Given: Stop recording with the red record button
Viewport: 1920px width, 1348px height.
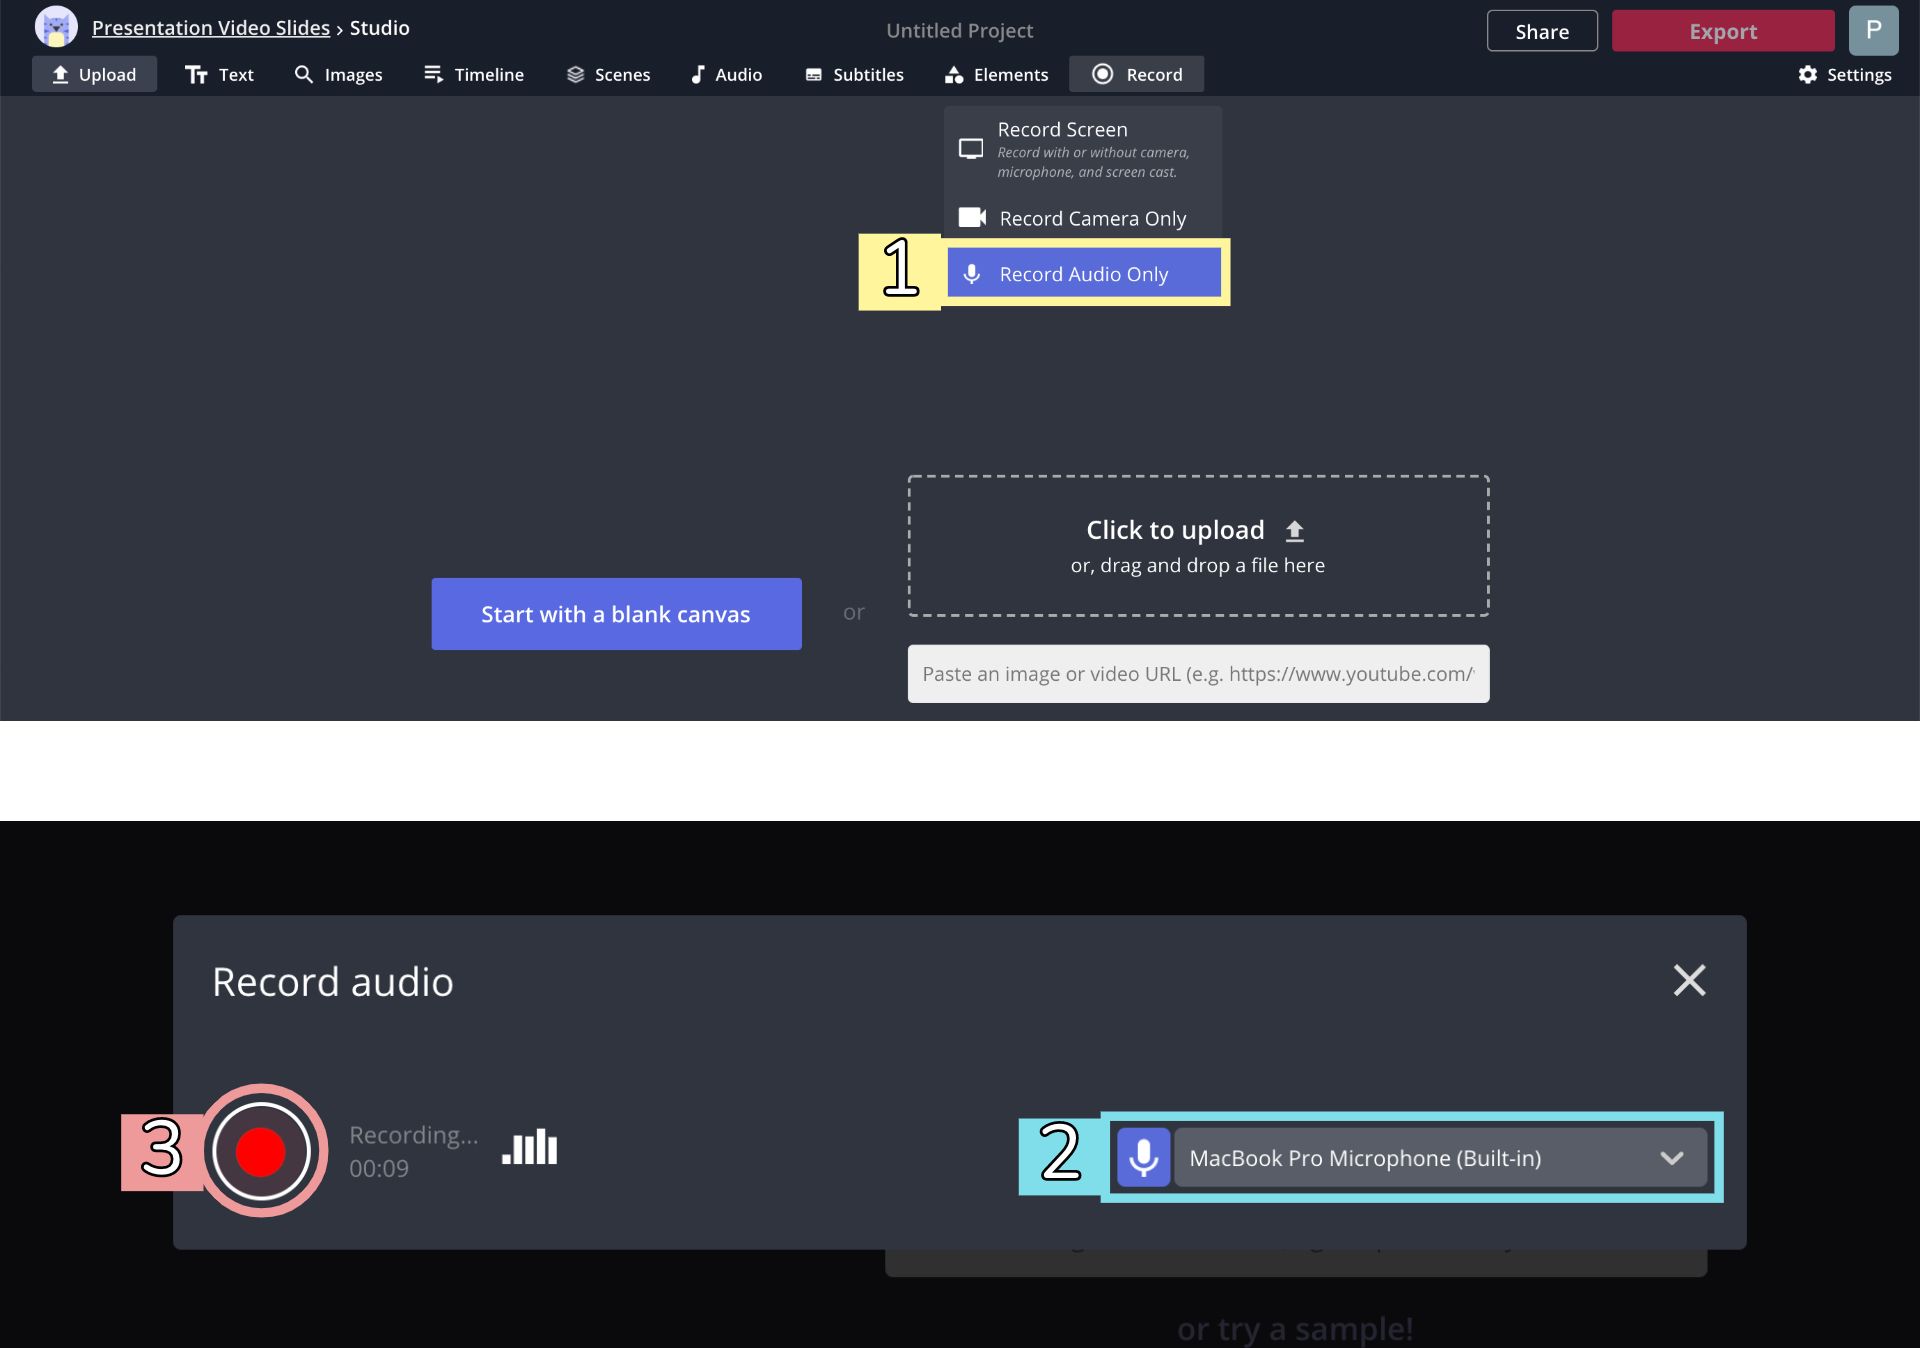Looking at the screenshot, I should 261,1151.
